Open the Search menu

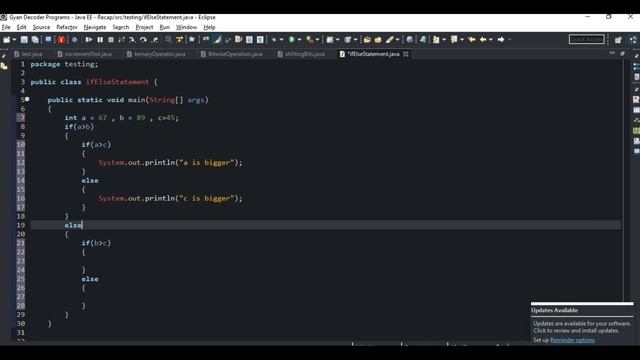pos(120,27)
